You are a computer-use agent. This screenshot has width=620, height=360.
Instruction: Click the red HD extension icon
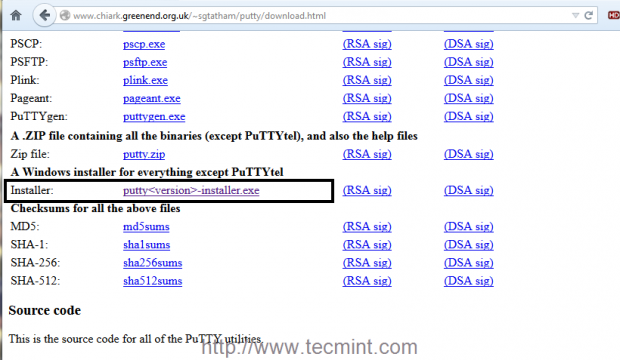pos(614,15)
